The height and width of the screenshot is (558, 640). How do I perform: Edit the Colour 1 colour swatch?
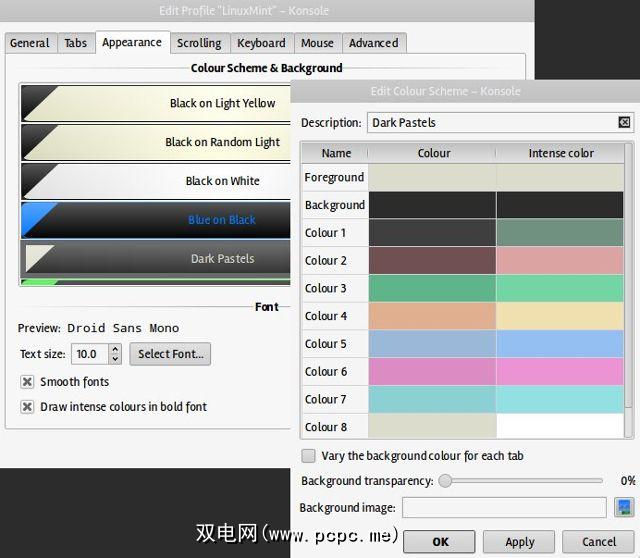pos(432,233)
